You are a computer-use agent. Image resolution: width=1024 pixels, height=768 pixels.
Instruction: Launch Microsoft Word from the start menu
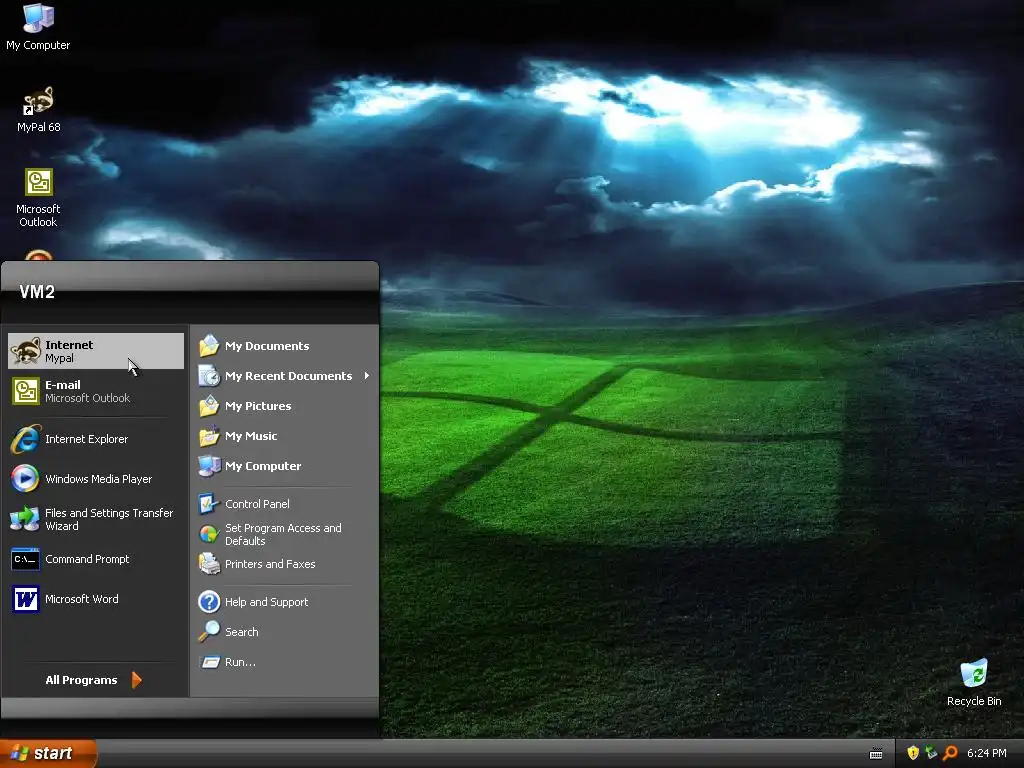click(96, 599)
